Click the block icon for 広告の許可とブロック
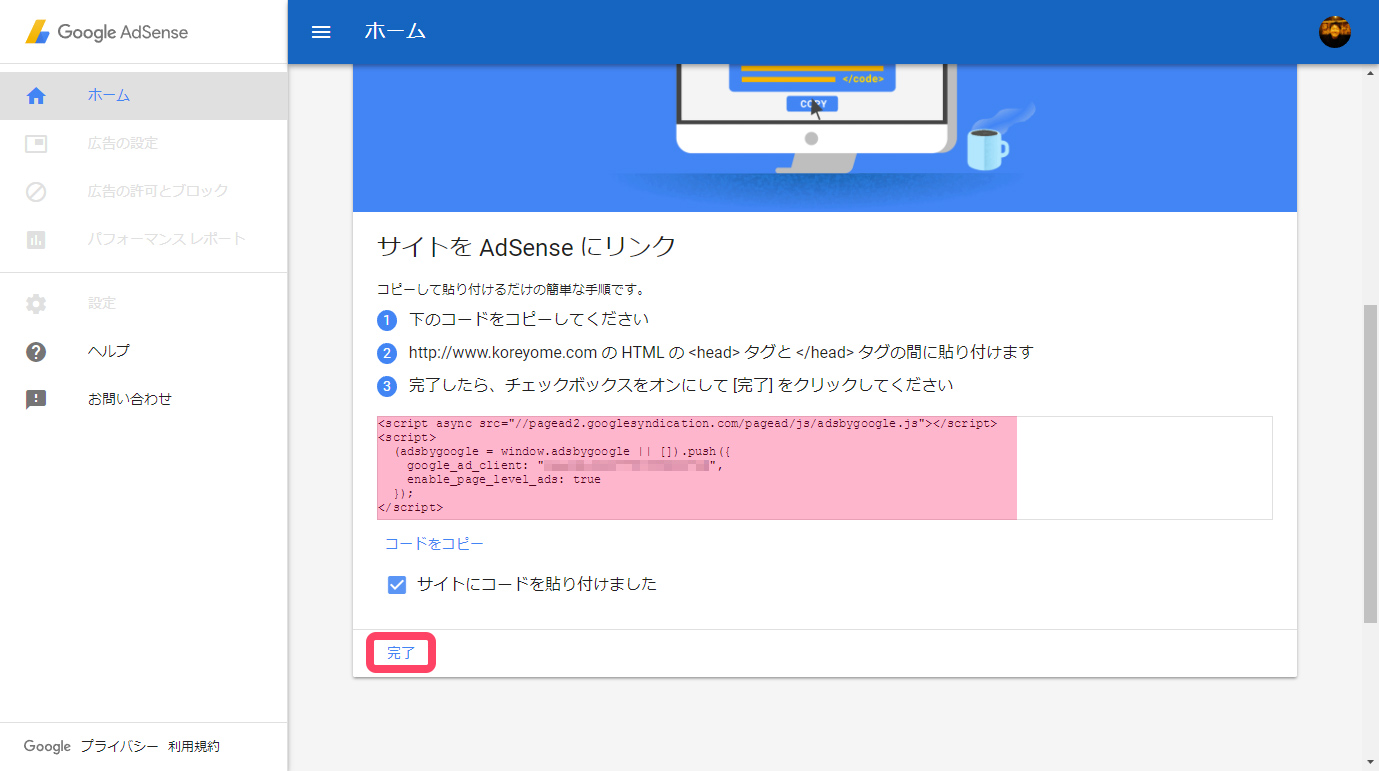Viewport: 1379px width, 771px height. coord(36,191)
